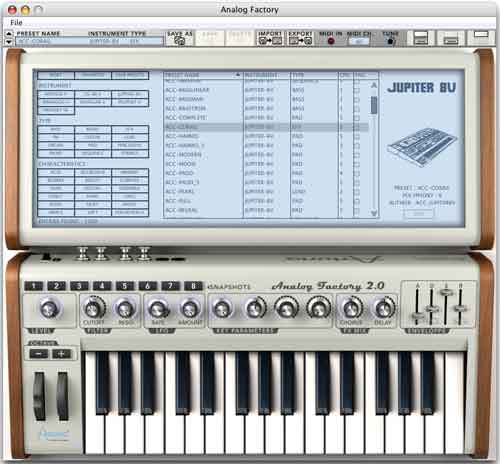
Task: Toggle the Soundtrack characteristics filter
Action: (130, 212)
